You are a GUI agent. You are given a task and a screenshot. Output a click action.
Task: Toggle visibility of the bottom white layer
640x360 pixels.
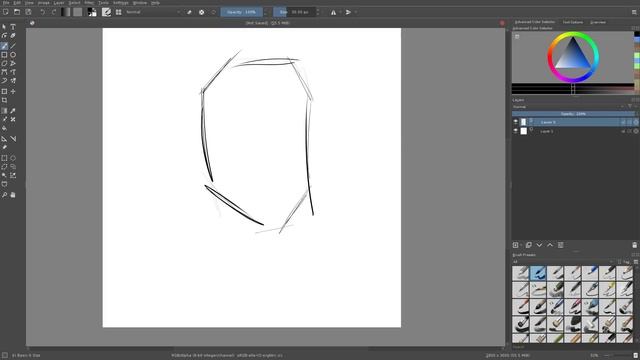[516, 131]
